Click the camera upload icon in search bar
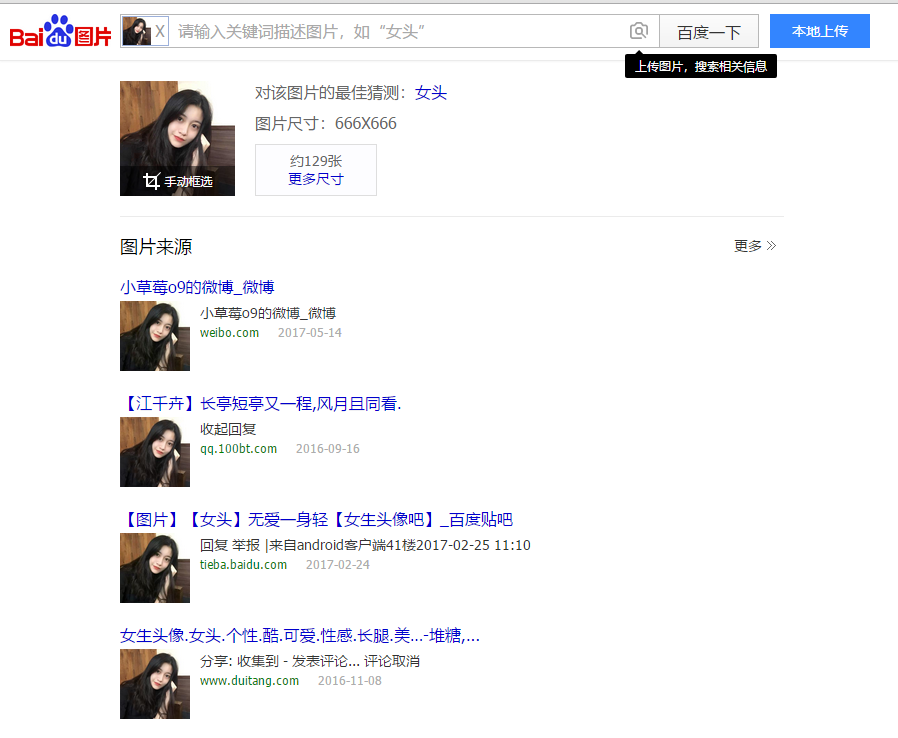The height and width of the screenshot is (738, 898). click(639, 31)
